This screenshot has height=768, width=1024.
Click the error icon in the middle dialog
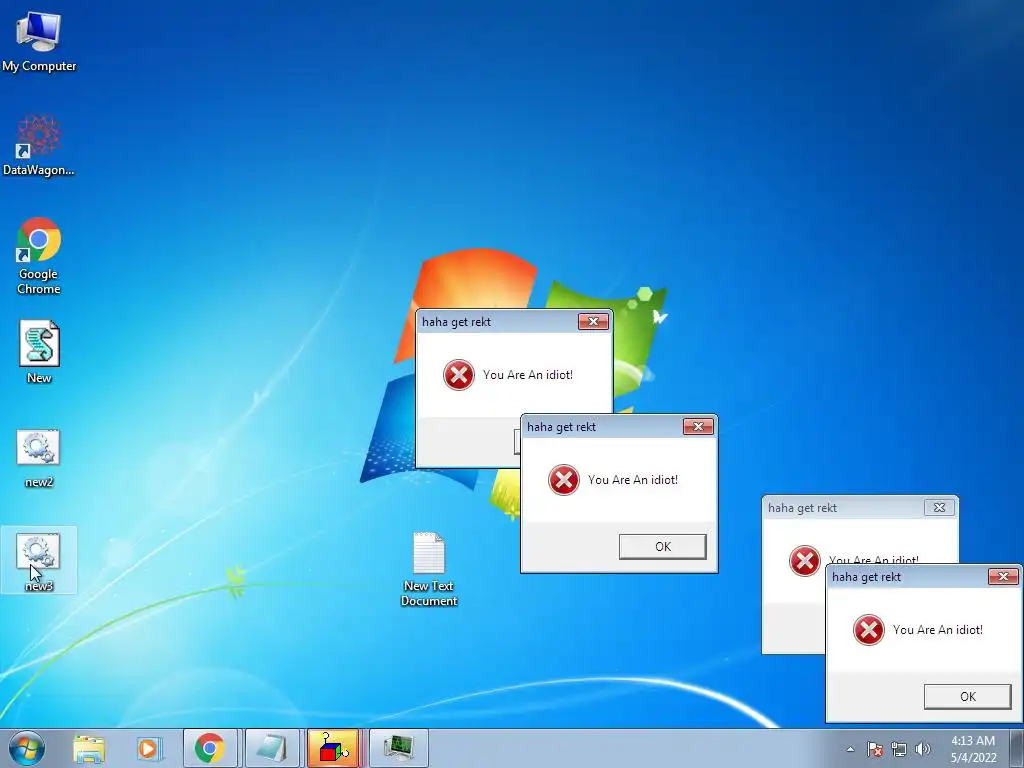564,480
